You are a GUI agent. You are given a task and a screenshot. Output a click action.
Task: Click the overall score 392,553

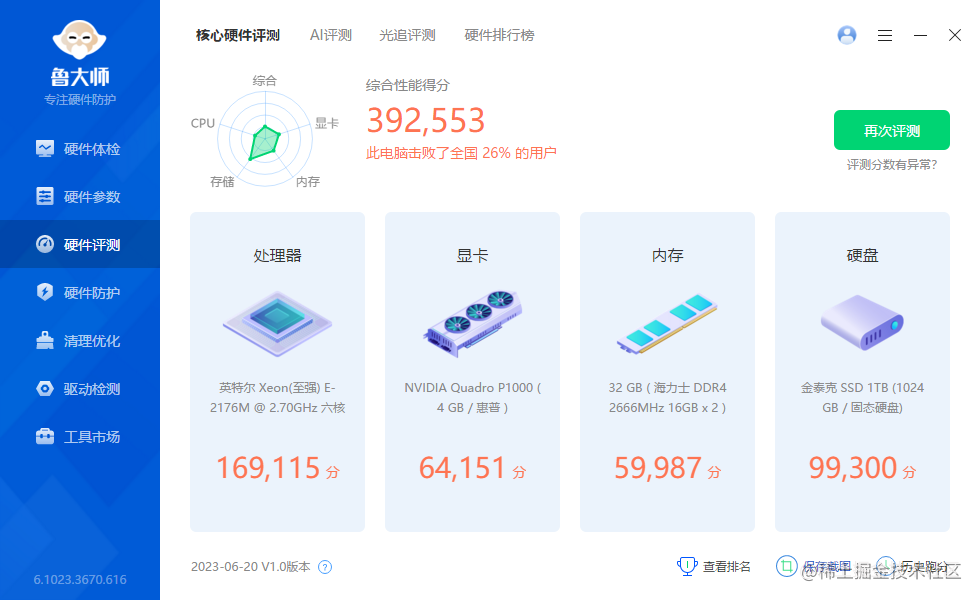pyautogui.click(x=426, y=120)
